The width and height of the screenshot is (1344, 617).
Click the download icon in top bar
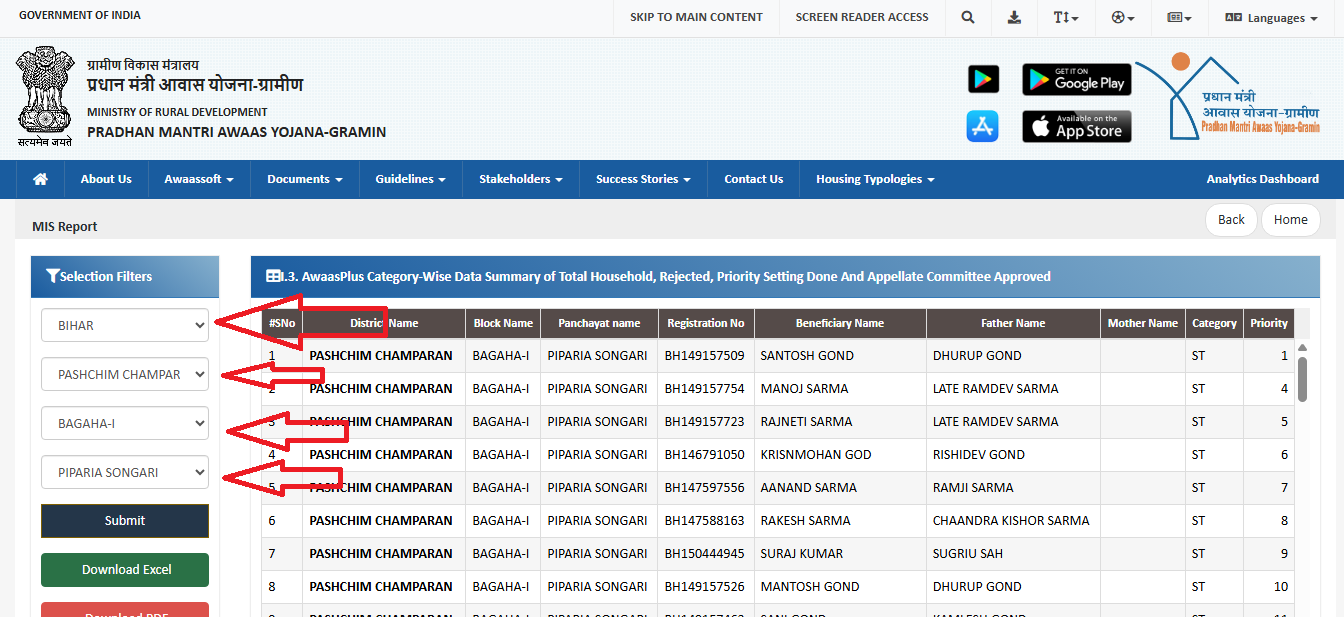coord(1014,17)
